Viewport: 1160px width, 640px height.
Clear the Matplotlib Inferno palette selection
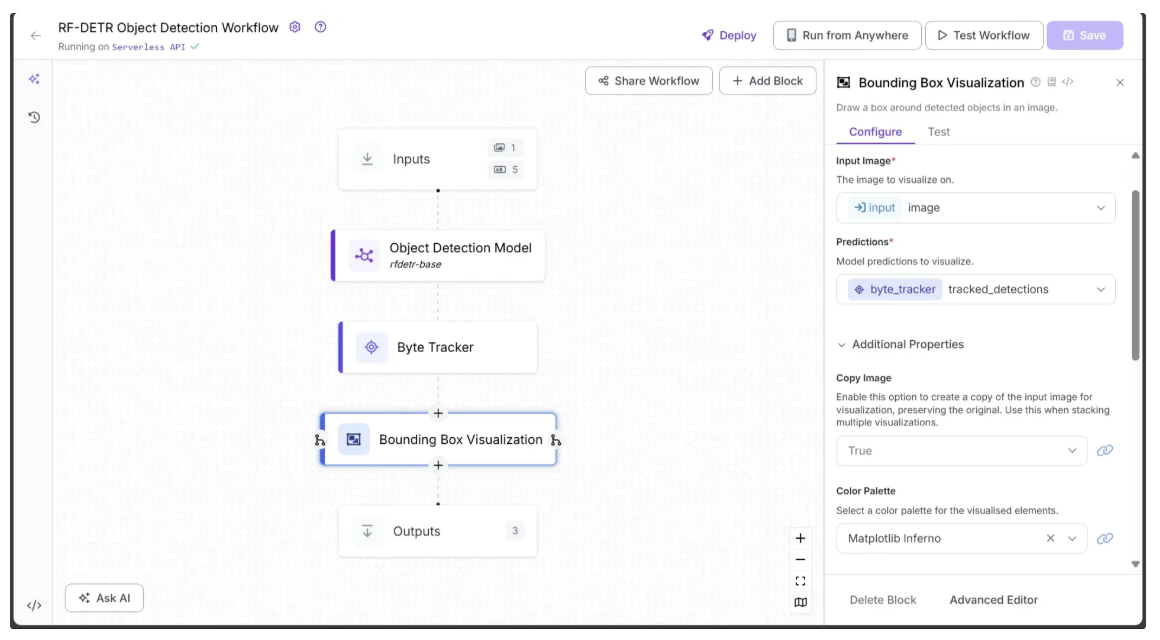tap(1050, 538)
